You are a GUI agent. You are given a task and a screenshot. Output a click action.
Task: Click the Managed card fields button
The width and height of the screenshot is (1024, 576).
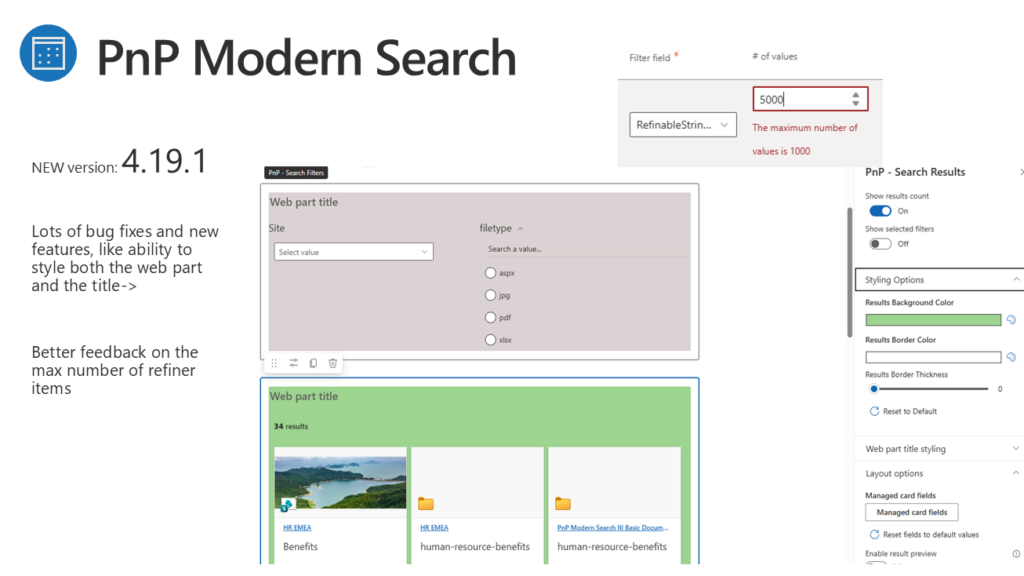pyautogui.click(x=912, y=512)
